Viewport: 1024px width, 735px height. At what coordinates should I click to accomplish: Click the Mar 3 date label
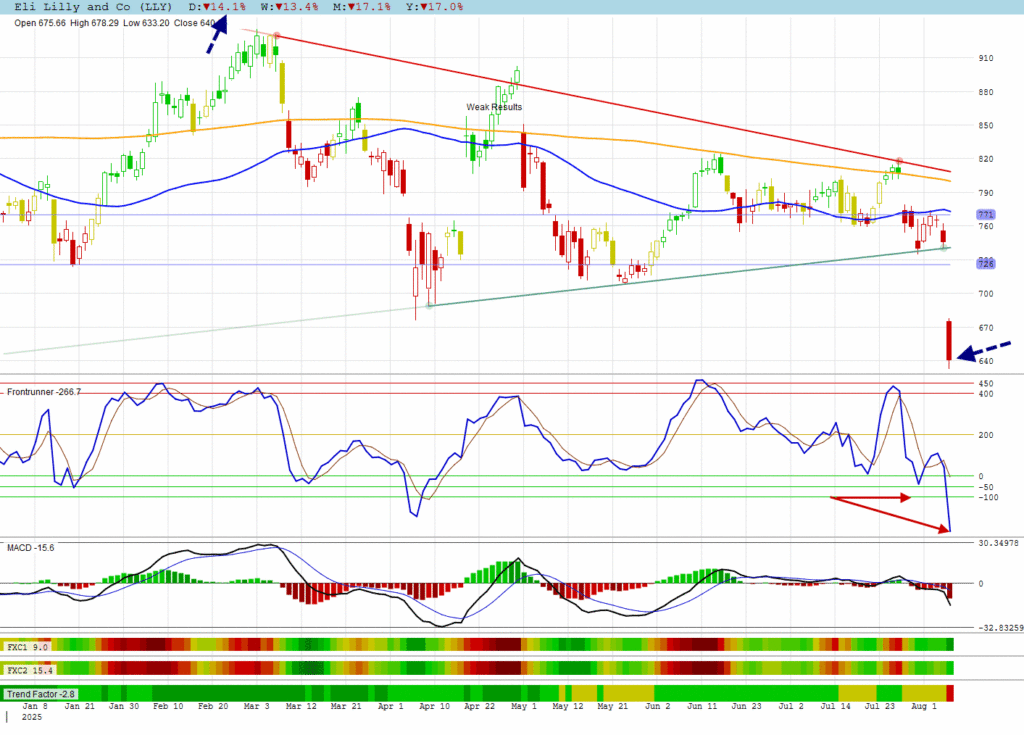point(256,706)
